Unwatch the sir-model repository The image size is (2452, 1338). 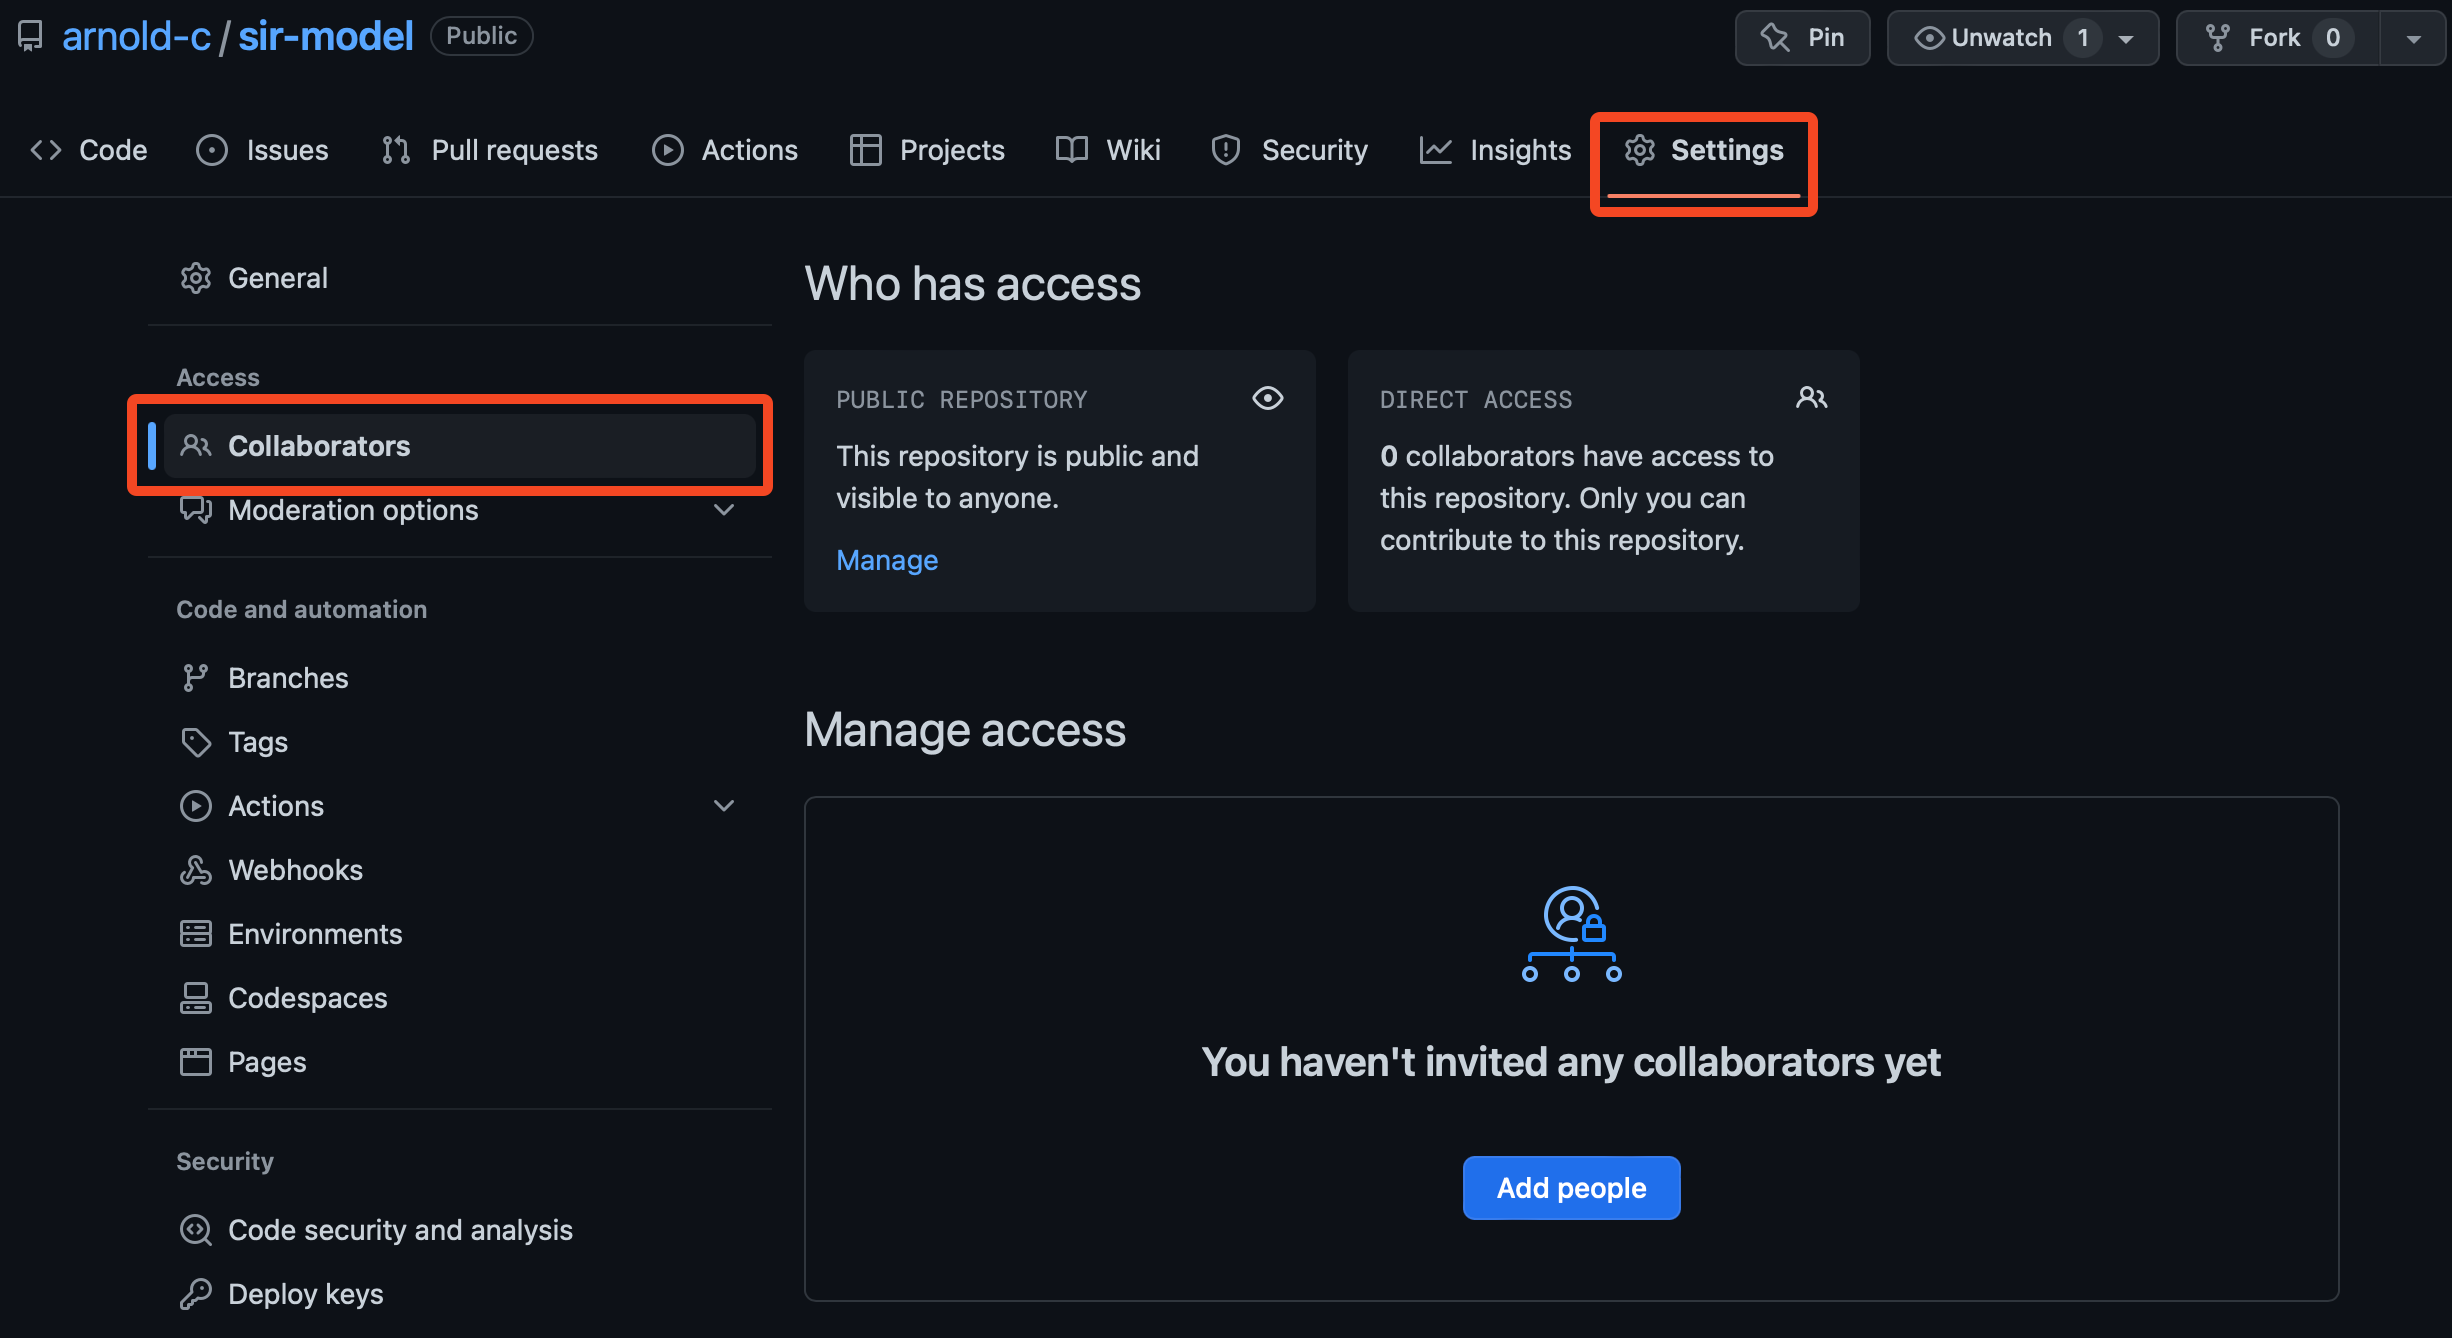click(2000, 38)
